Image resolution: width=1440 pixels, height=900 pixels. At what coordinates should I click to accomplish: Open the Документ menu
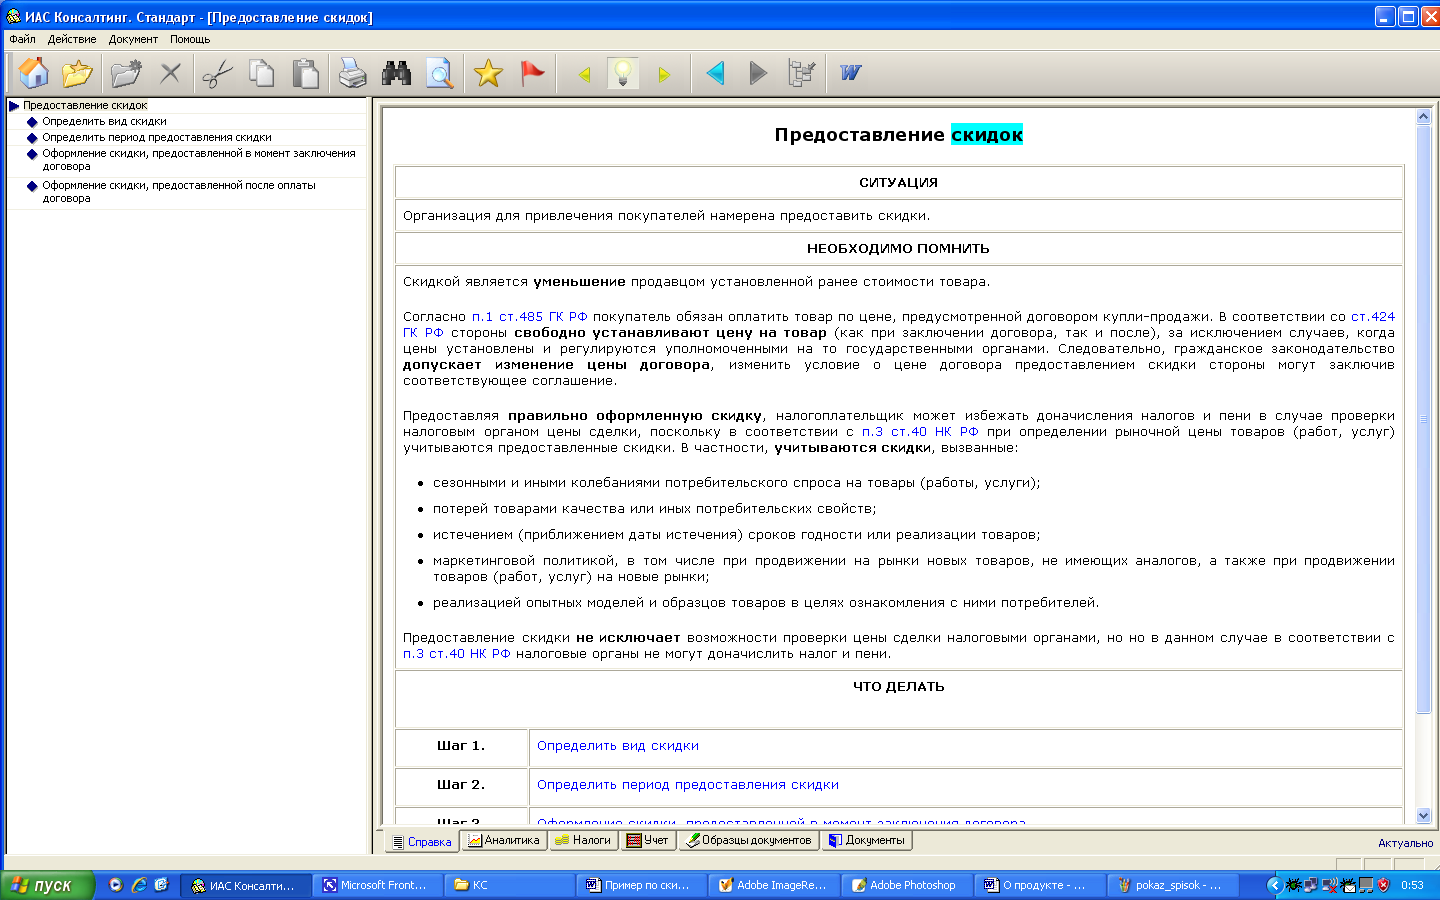pos(133,39)
